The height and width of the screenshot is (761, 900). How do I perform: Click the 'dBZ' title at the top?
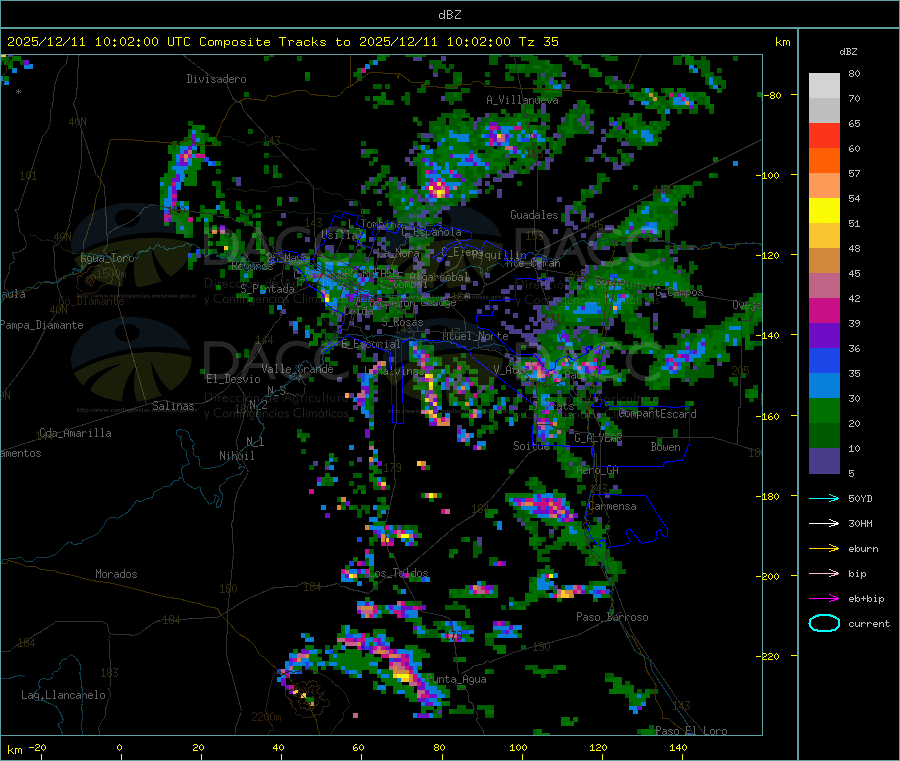coord(449,15)
